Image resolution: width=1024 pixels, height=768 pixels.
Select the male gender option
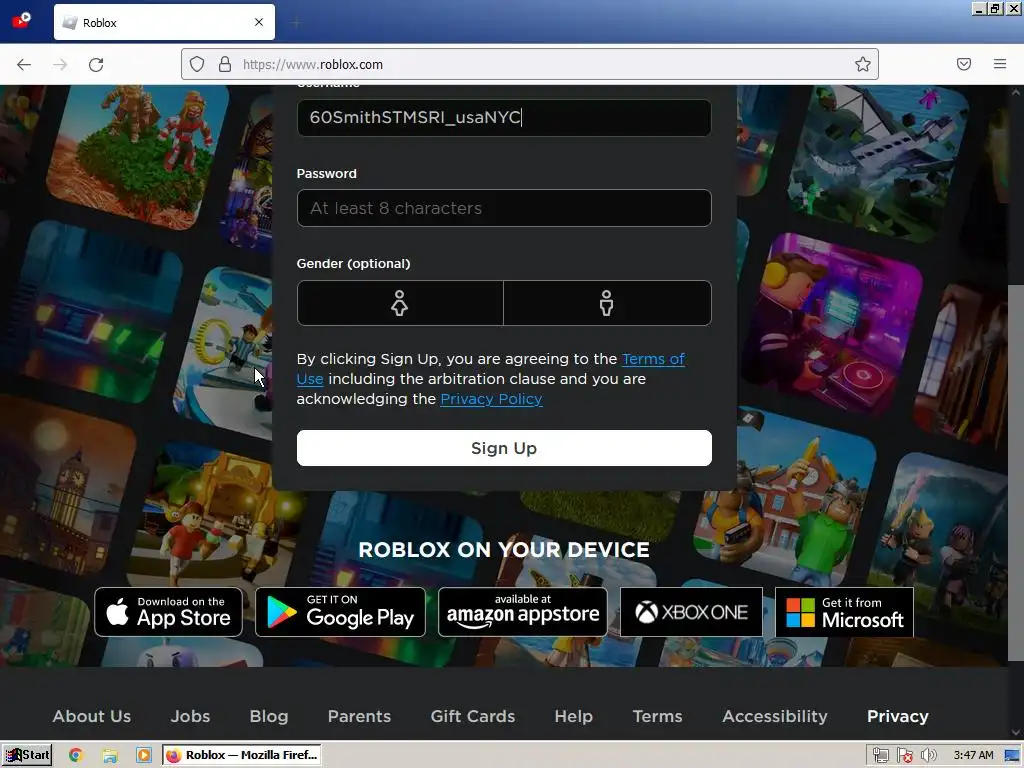point(607,303)
